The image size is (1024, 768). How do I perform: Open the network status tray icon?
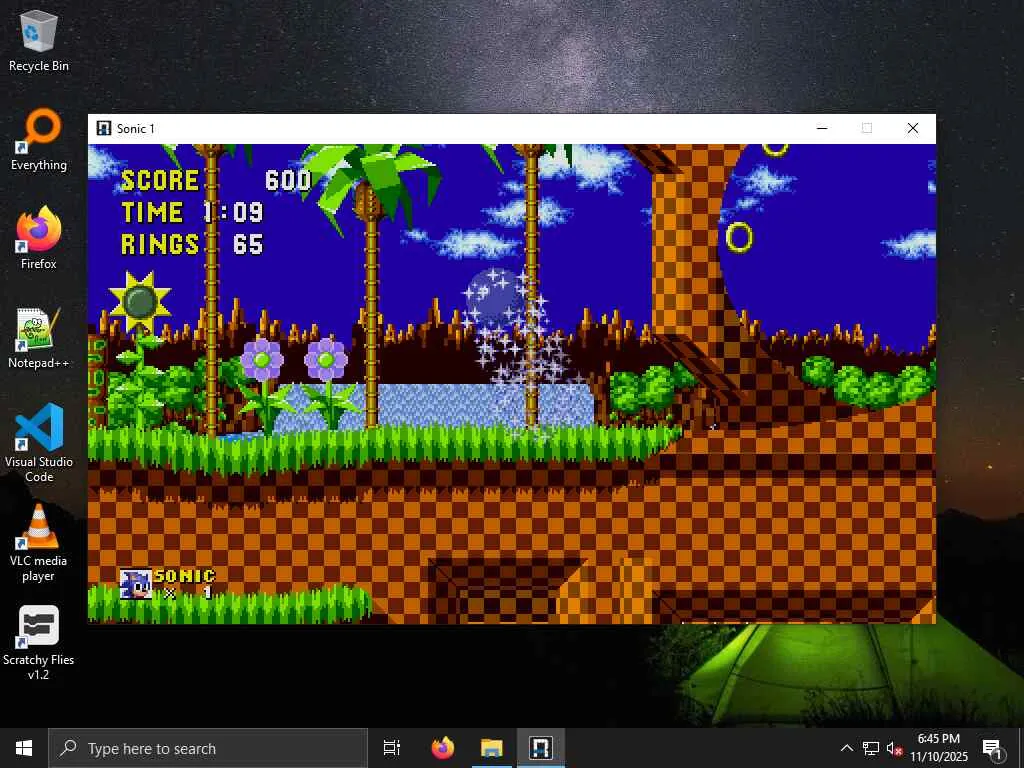[871, 748]
